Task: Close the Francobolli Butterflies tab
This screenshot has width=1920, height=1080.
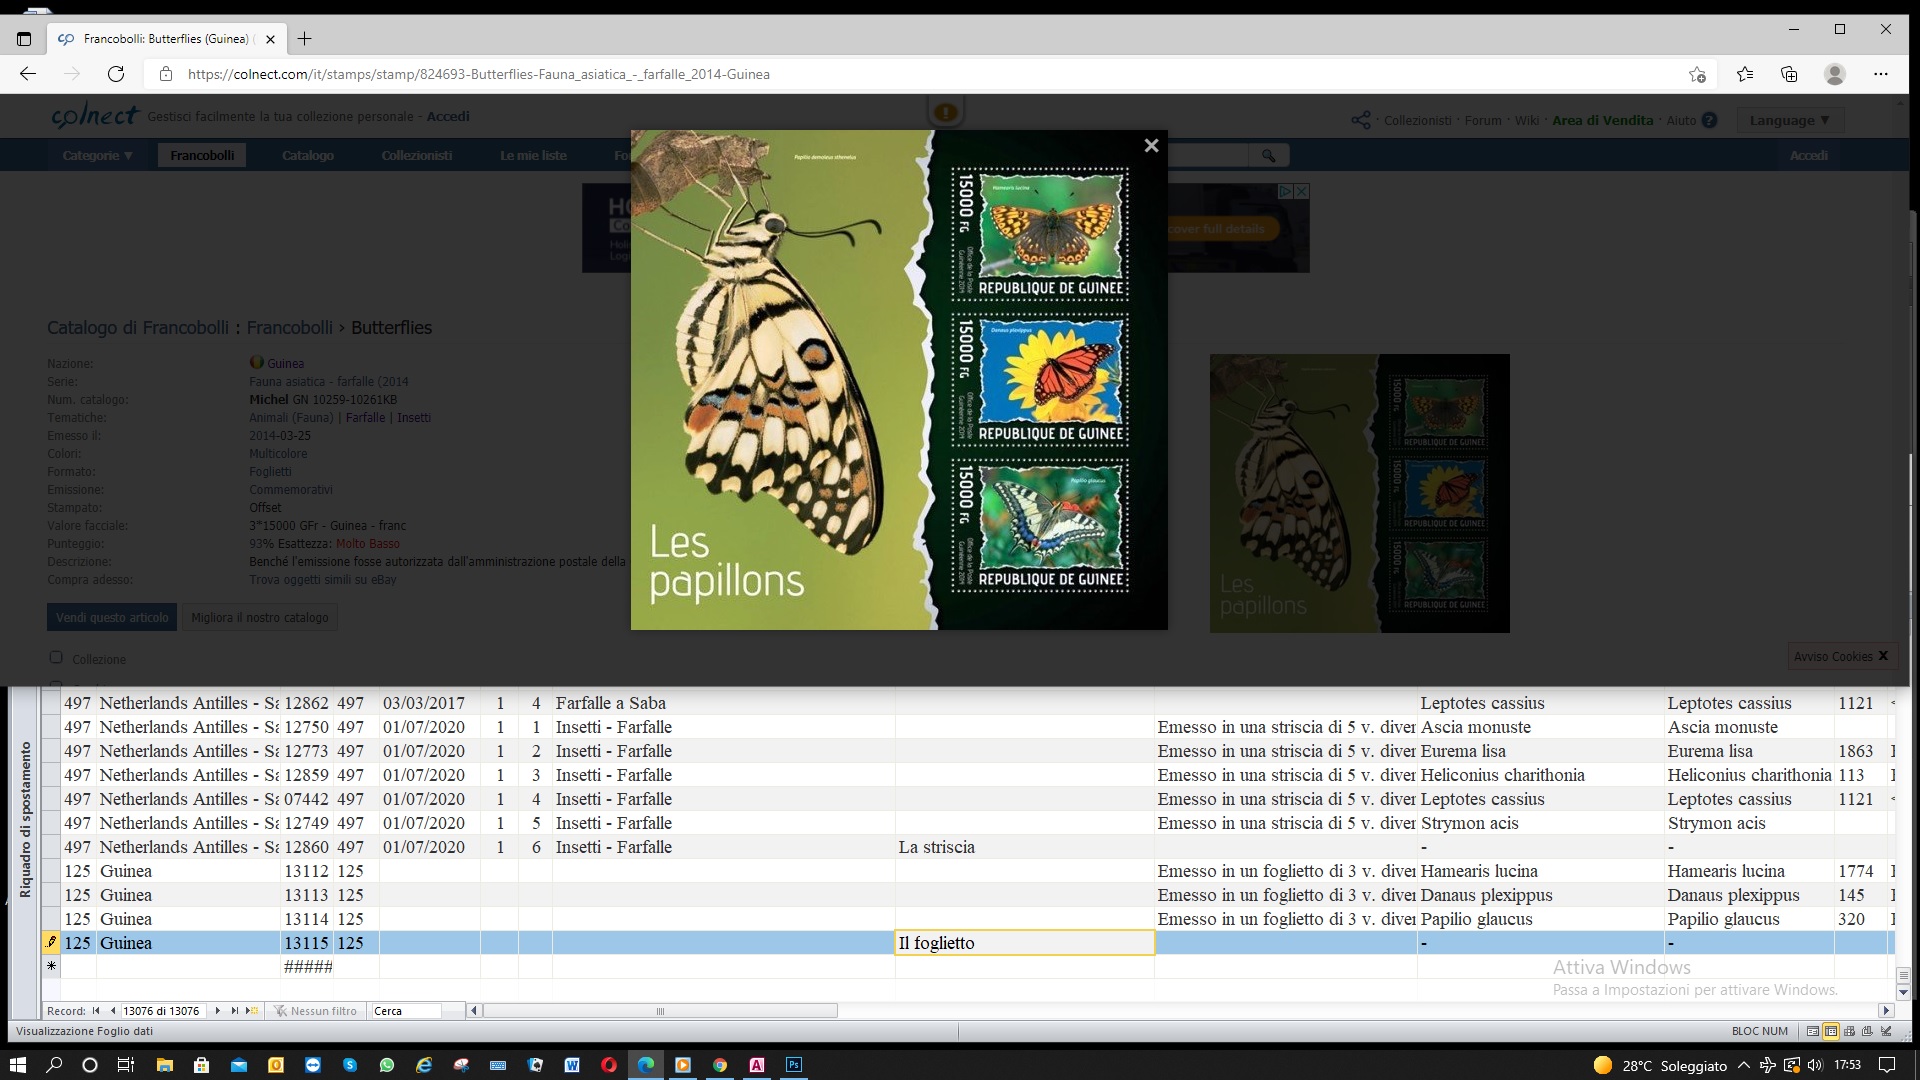Action: click(x=270, y=39)
